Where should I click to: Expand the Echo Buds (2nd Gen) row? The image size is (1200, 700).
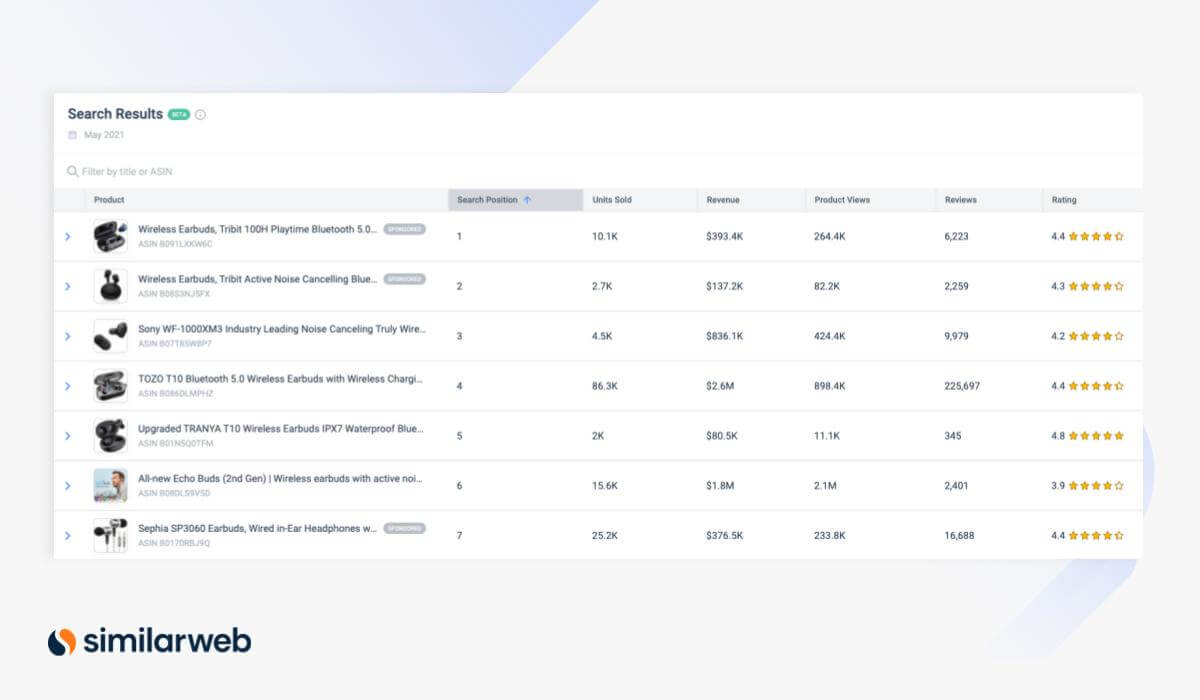(x=68, y=486)
